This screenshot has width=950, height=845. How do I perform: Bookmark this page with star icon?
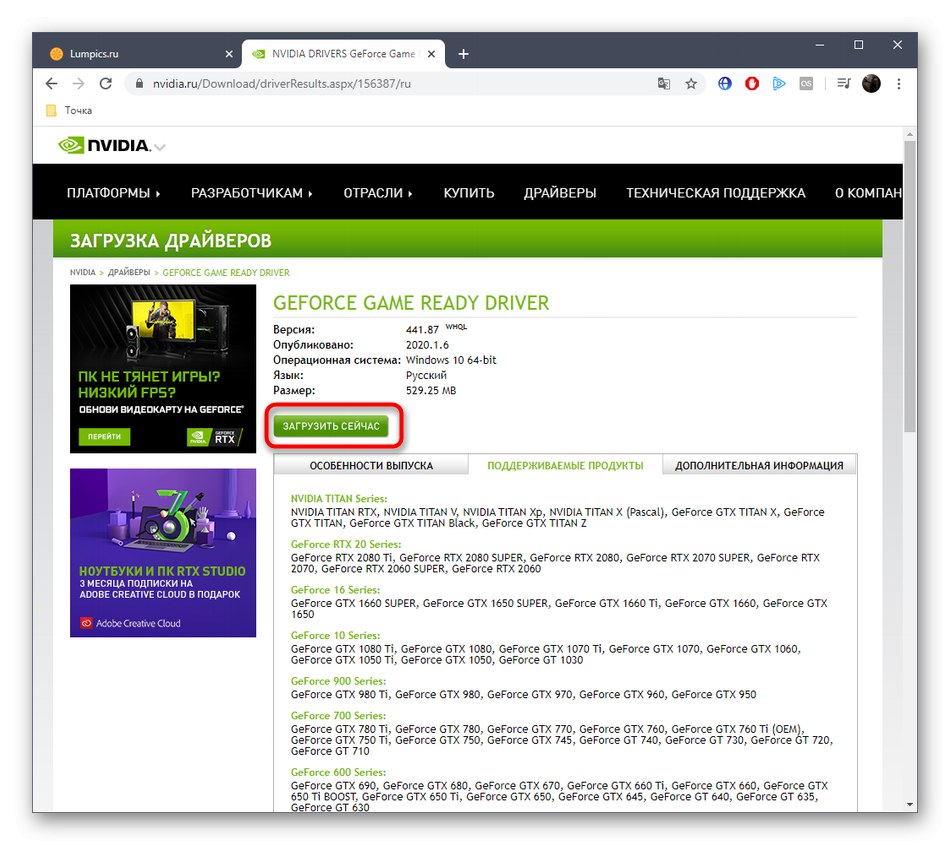[691, 84]
